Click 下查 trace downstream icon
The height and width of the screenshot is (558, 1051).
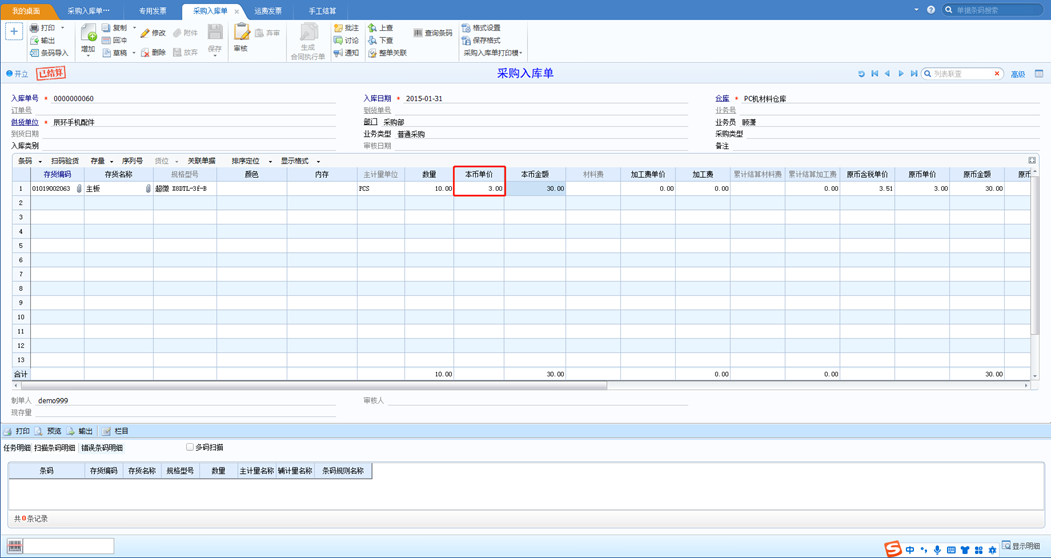click(373, 40)
